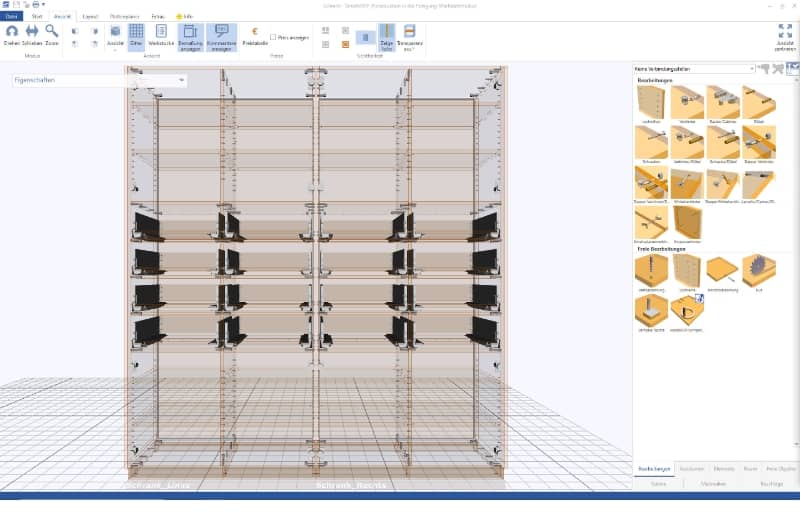Screen dimensions: 800x520
Task: Open the Ansicht cube view dropdown
Action: (115, 37)
